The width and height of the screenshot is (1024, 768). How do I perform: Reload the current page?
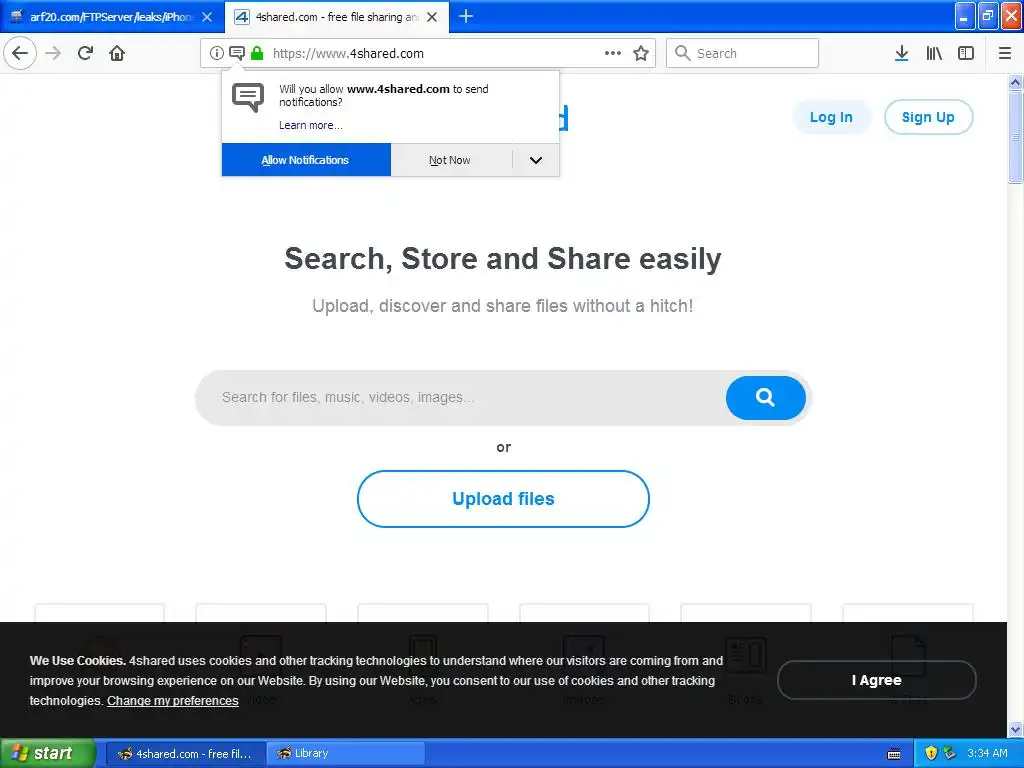85,53
